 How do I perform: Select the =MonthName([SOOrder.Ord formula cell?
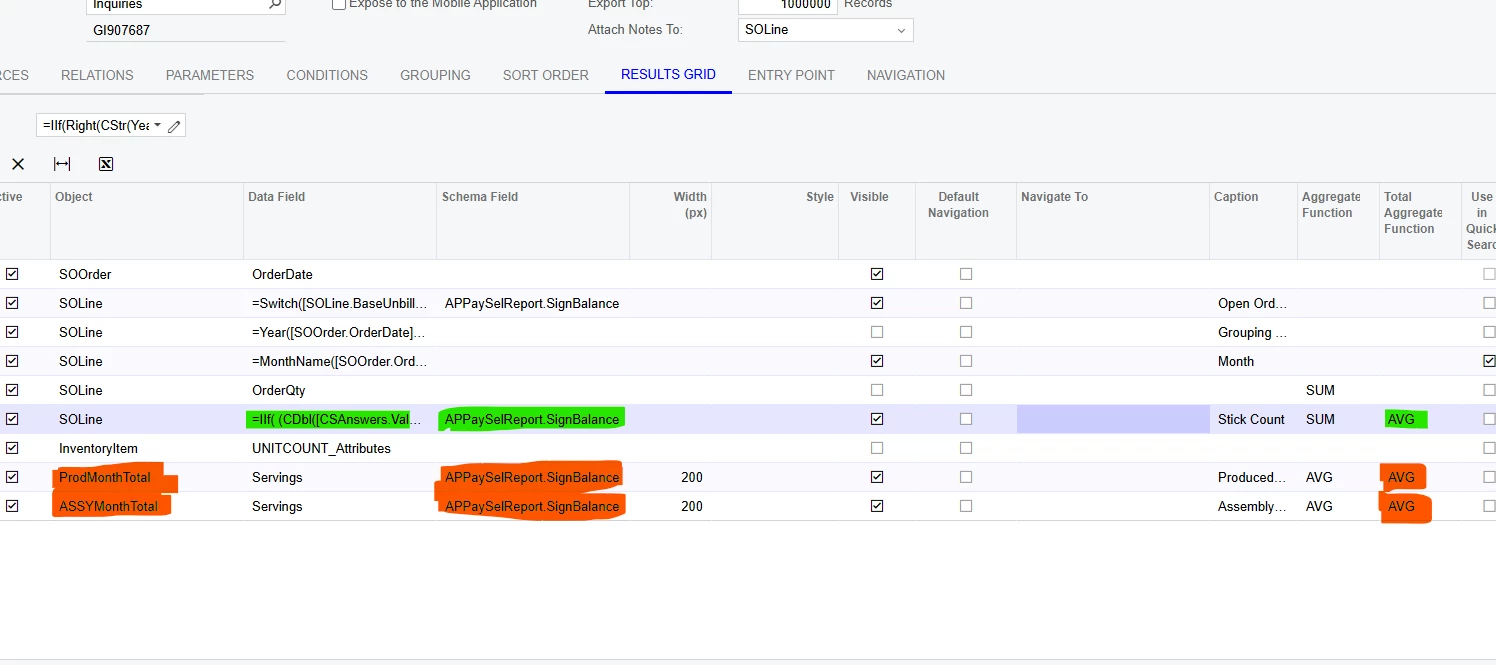point(340,361)
